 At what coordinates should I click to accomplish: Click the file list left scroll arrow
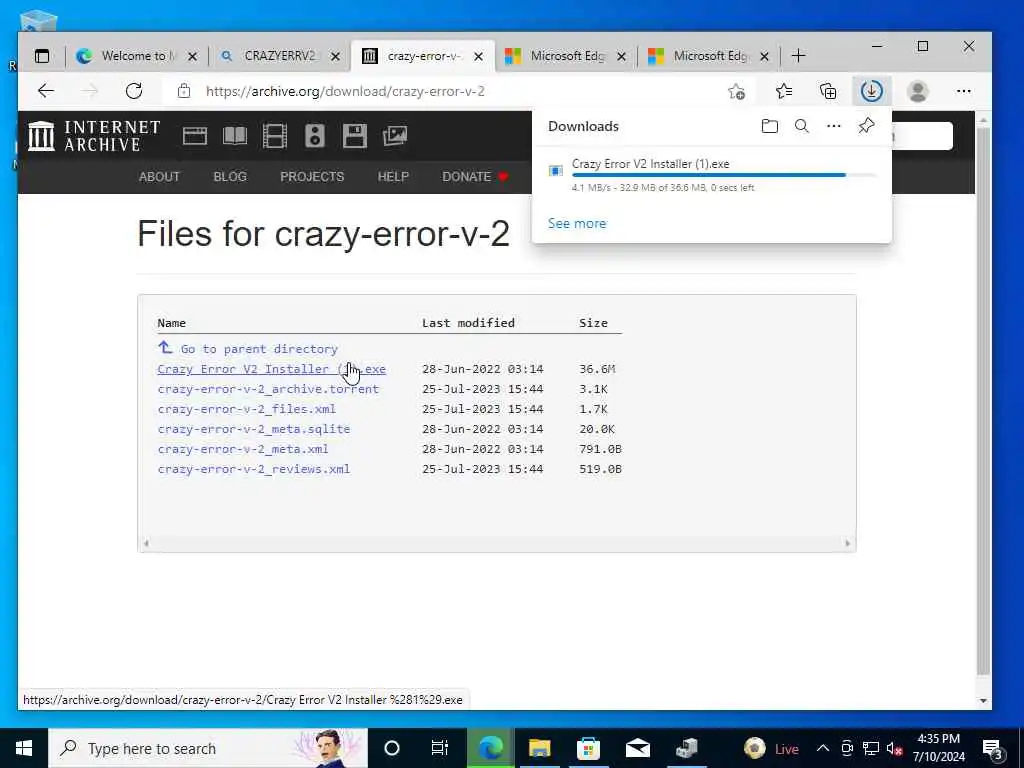point(146,543)
